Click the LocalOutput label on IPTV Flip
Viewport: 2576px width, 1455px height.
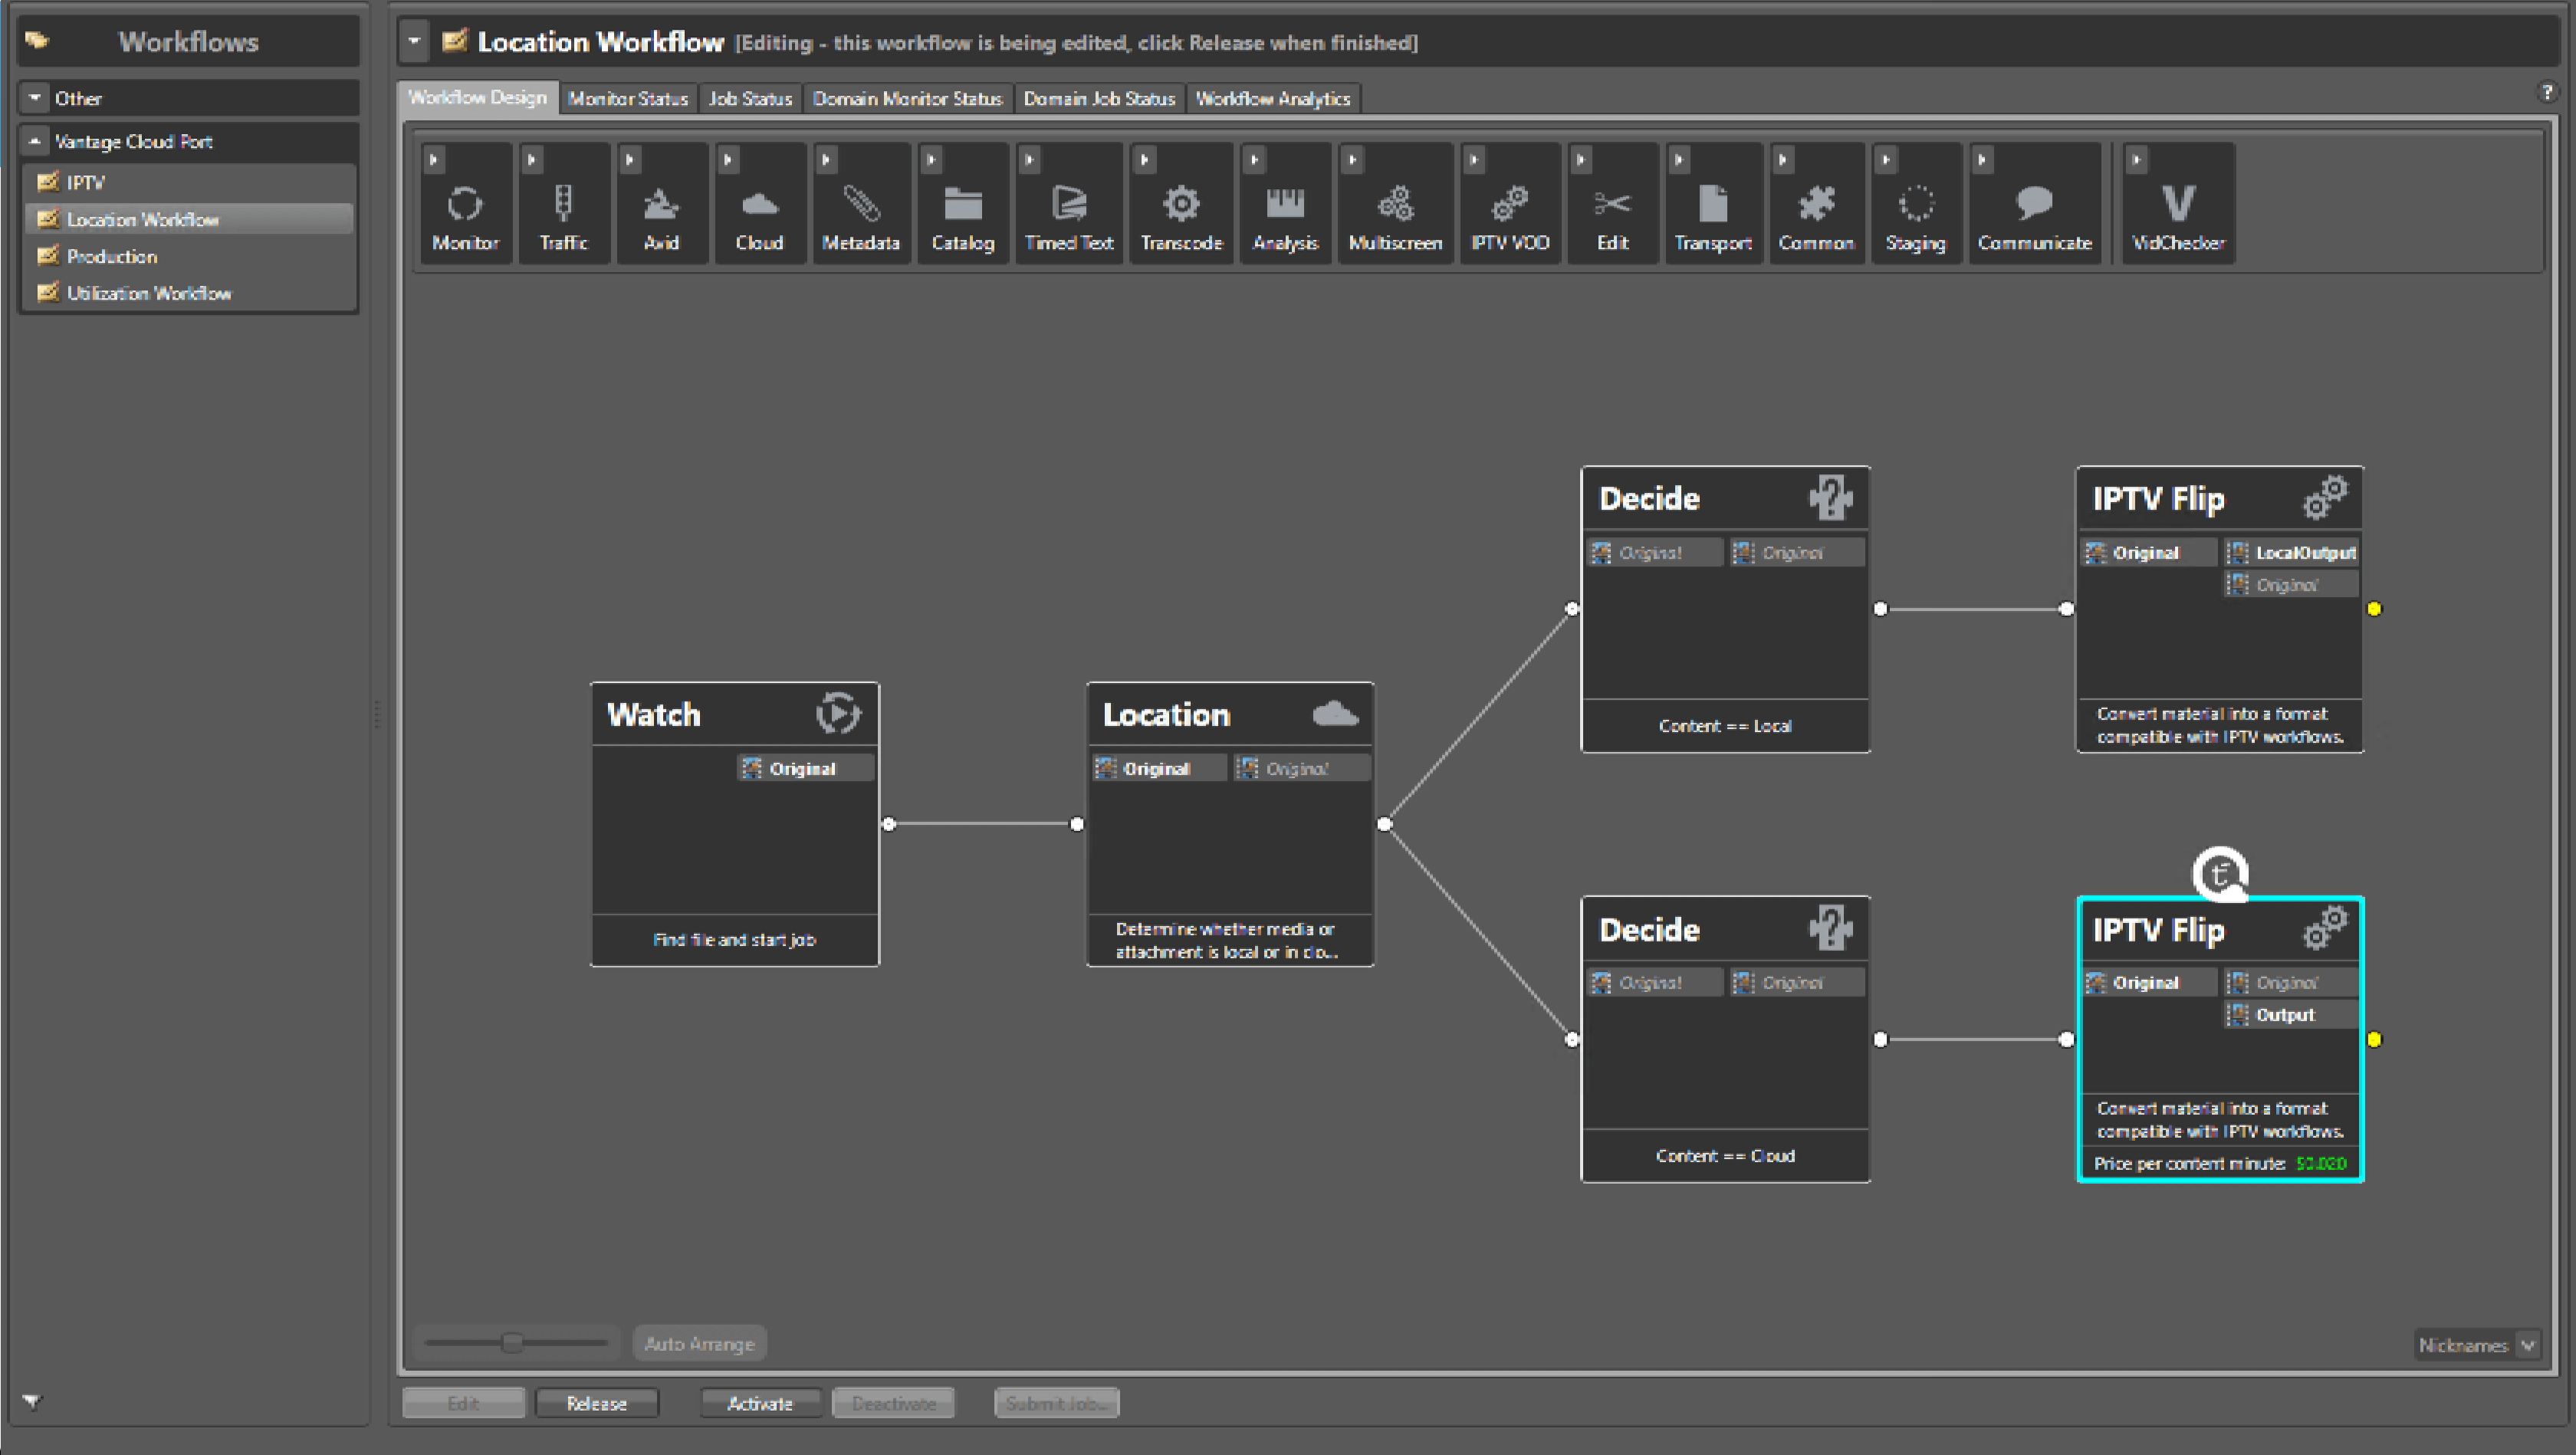[2305, 552]
